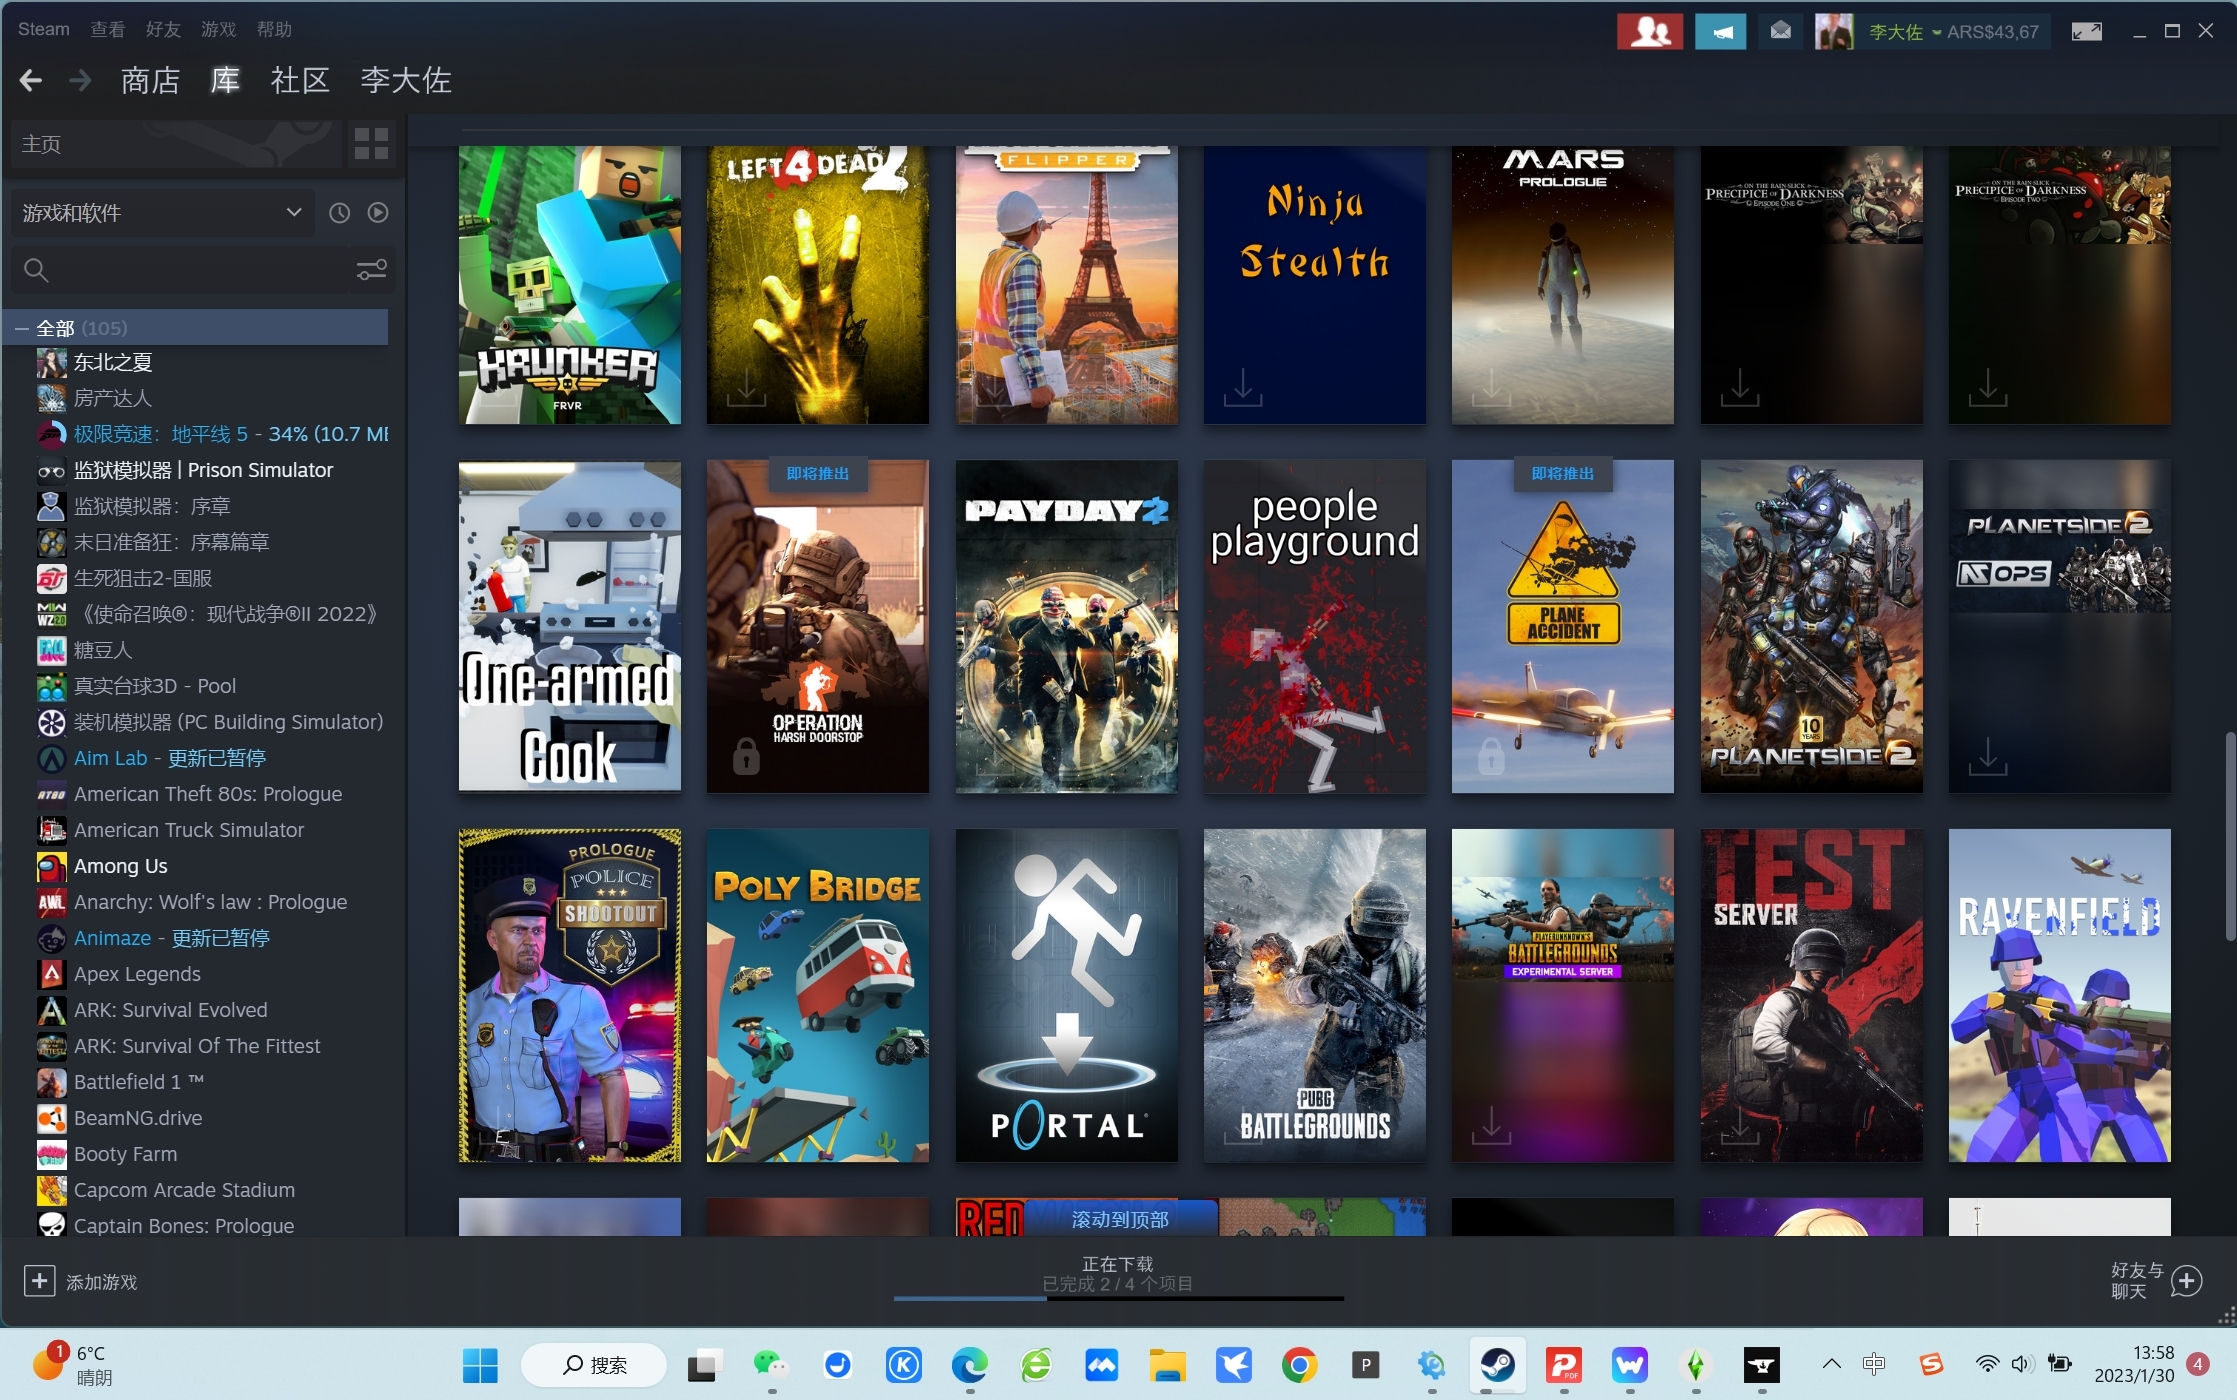Screen dimensions: 2237x1400
Task: Open the inbox envelope icon
Action: coord(1780,31)
